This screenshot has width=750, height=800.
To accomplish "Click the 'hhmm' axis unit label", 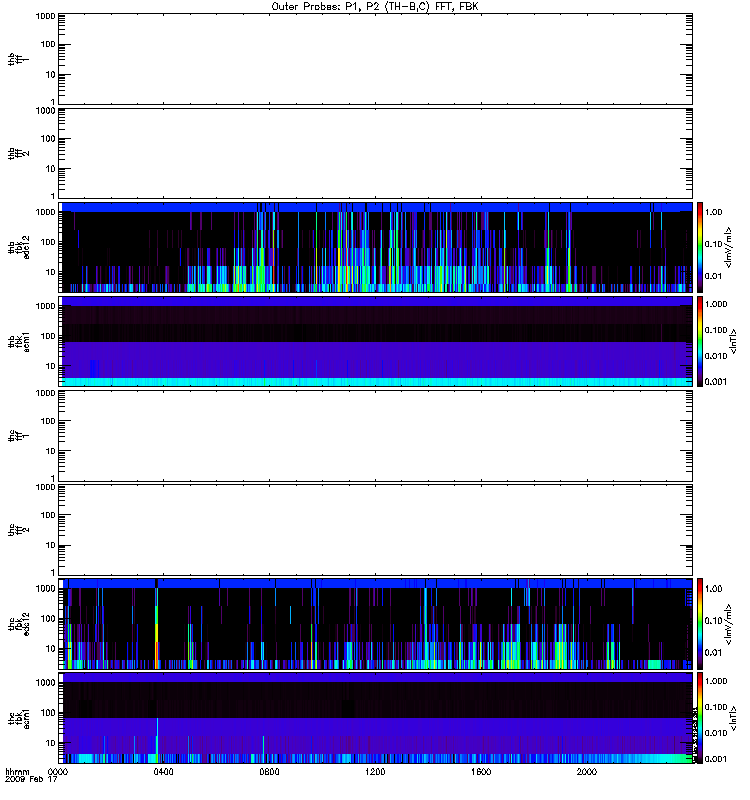I will 17,772.
